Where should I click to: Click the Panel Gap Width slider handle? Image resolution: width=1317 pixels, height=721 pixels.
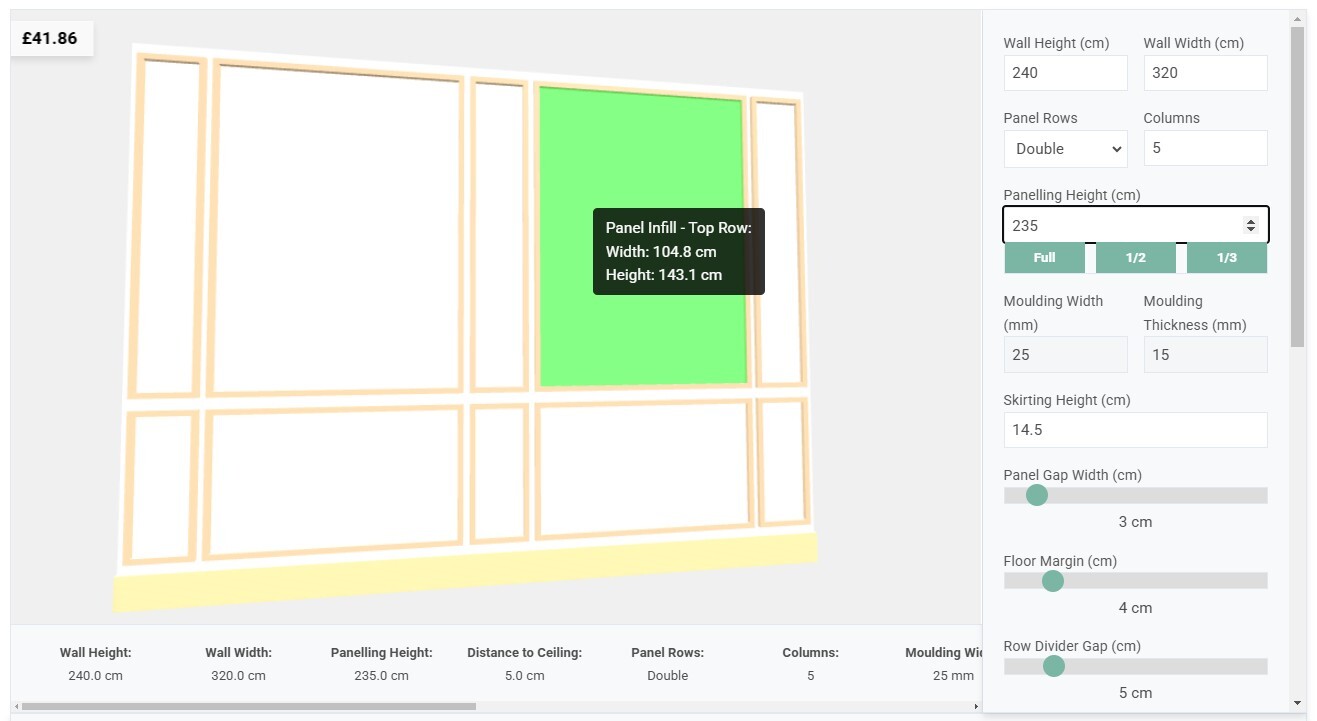click(x=1037, y=495)
